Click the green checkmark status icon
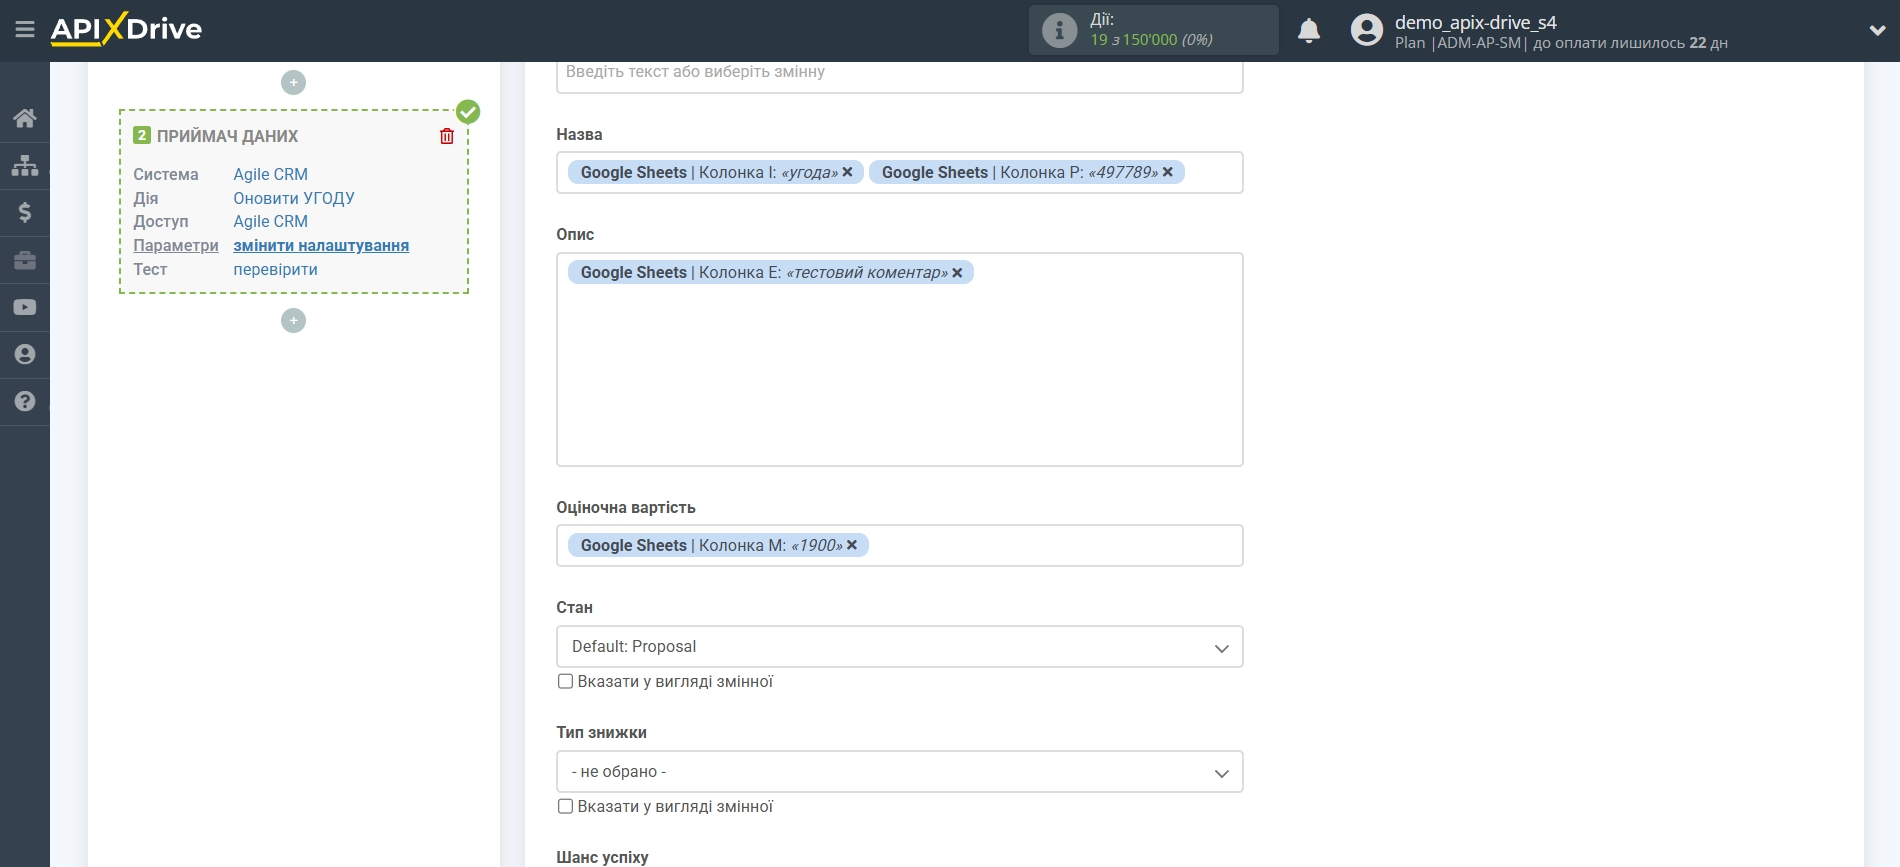 pyautogui.click(x=468, y=111)
